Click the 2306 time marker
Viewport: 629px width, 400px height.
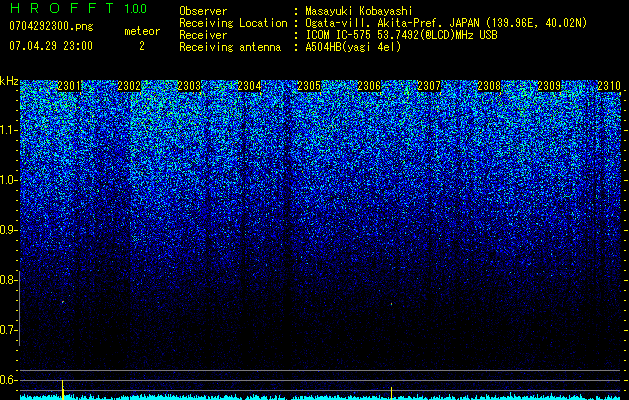(x=369, y=86)
